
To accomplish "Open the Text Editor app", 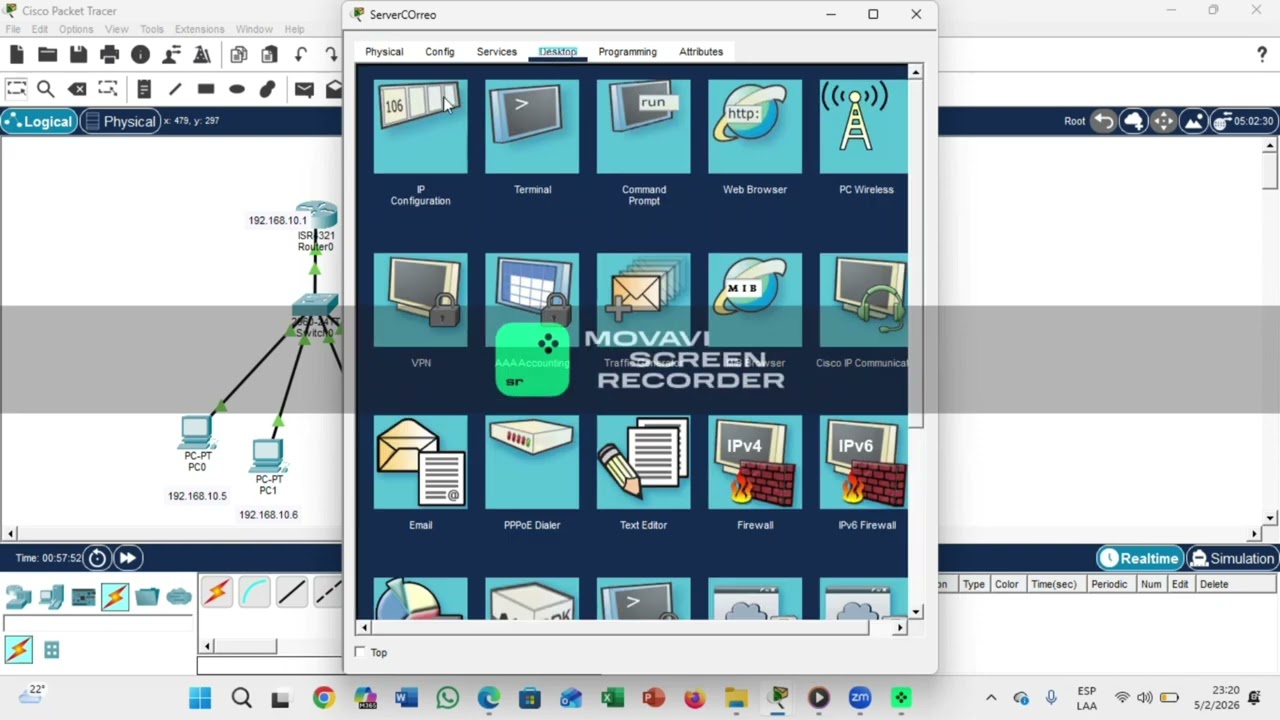I will point(643,463).
